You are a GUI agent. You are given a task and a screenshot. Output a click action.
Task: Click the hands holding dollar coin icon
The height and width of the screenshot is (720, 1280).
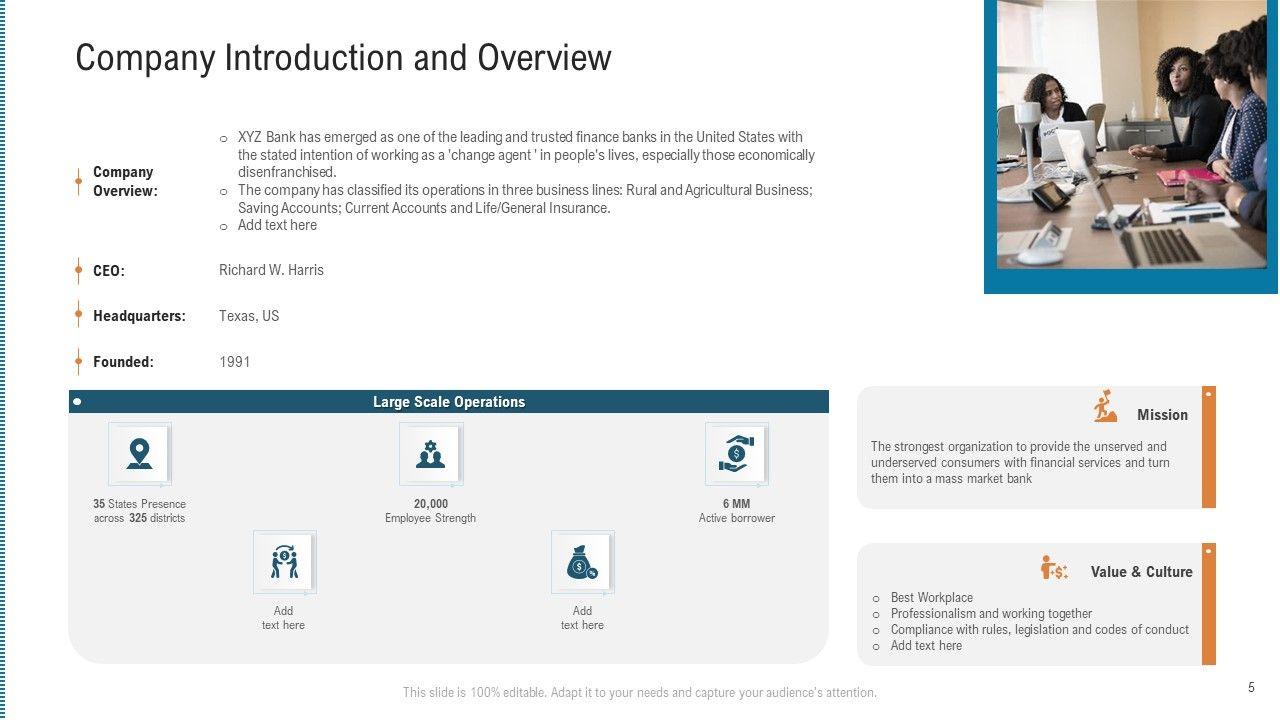[x=737, y=454]
